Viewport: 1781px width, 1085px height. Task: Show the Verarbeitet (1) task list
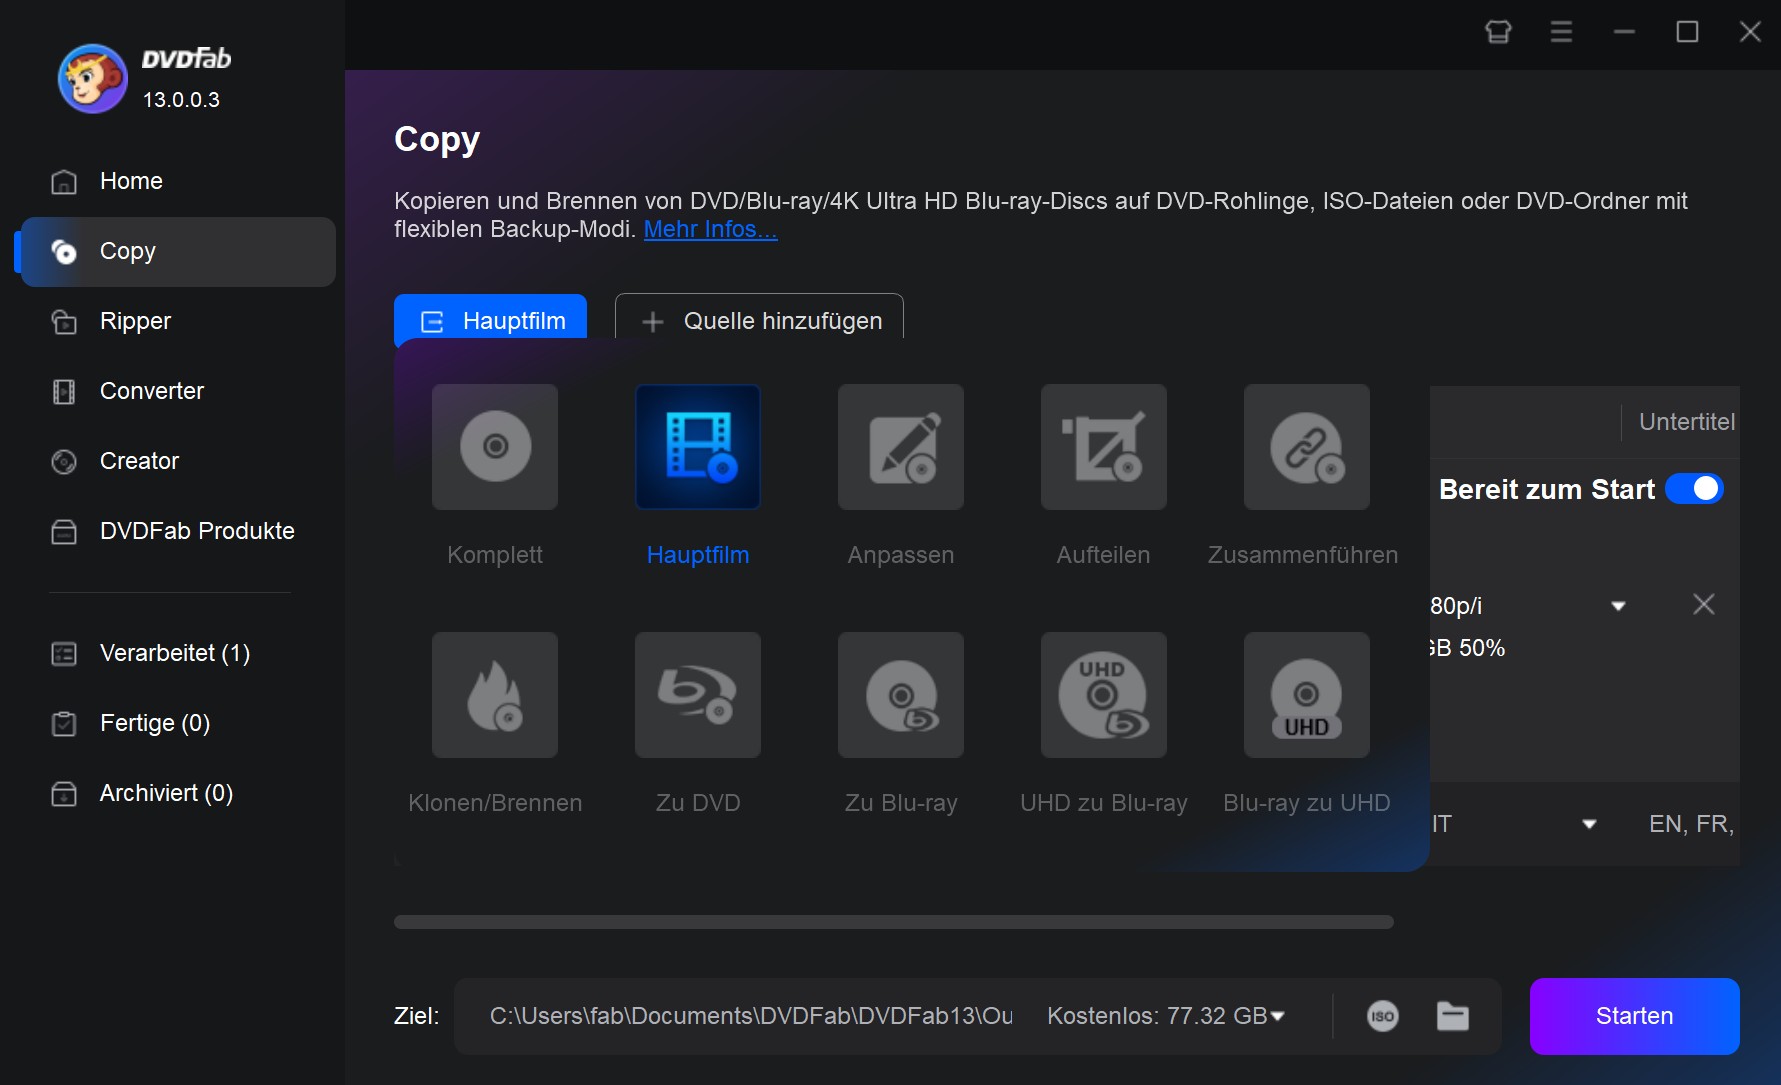(x=178, y=653)
